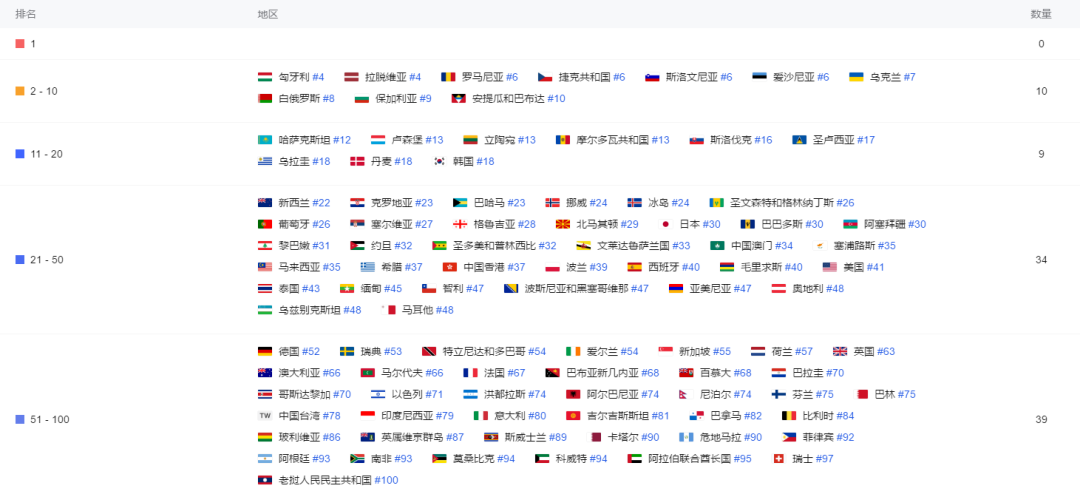The height and width of the screenshot is (497, 1080).
Task: Click the orange swatch for rank 2 - 10
Action: (x=19, y=91)
